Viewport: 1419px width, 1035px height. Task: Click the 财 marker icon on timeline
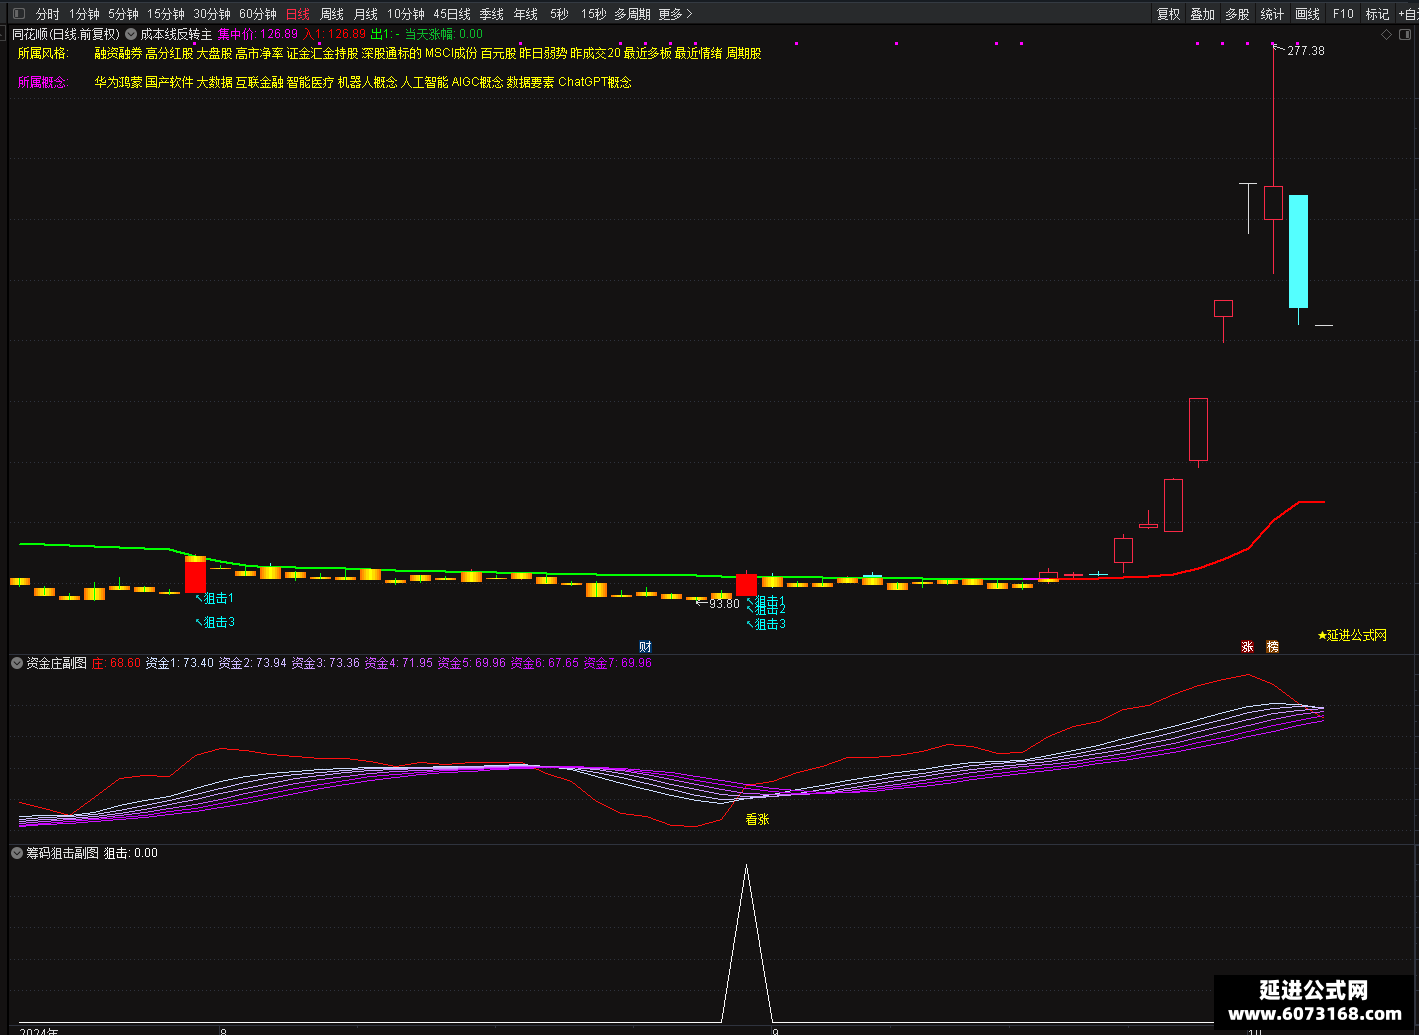click(x=645, y=647)
